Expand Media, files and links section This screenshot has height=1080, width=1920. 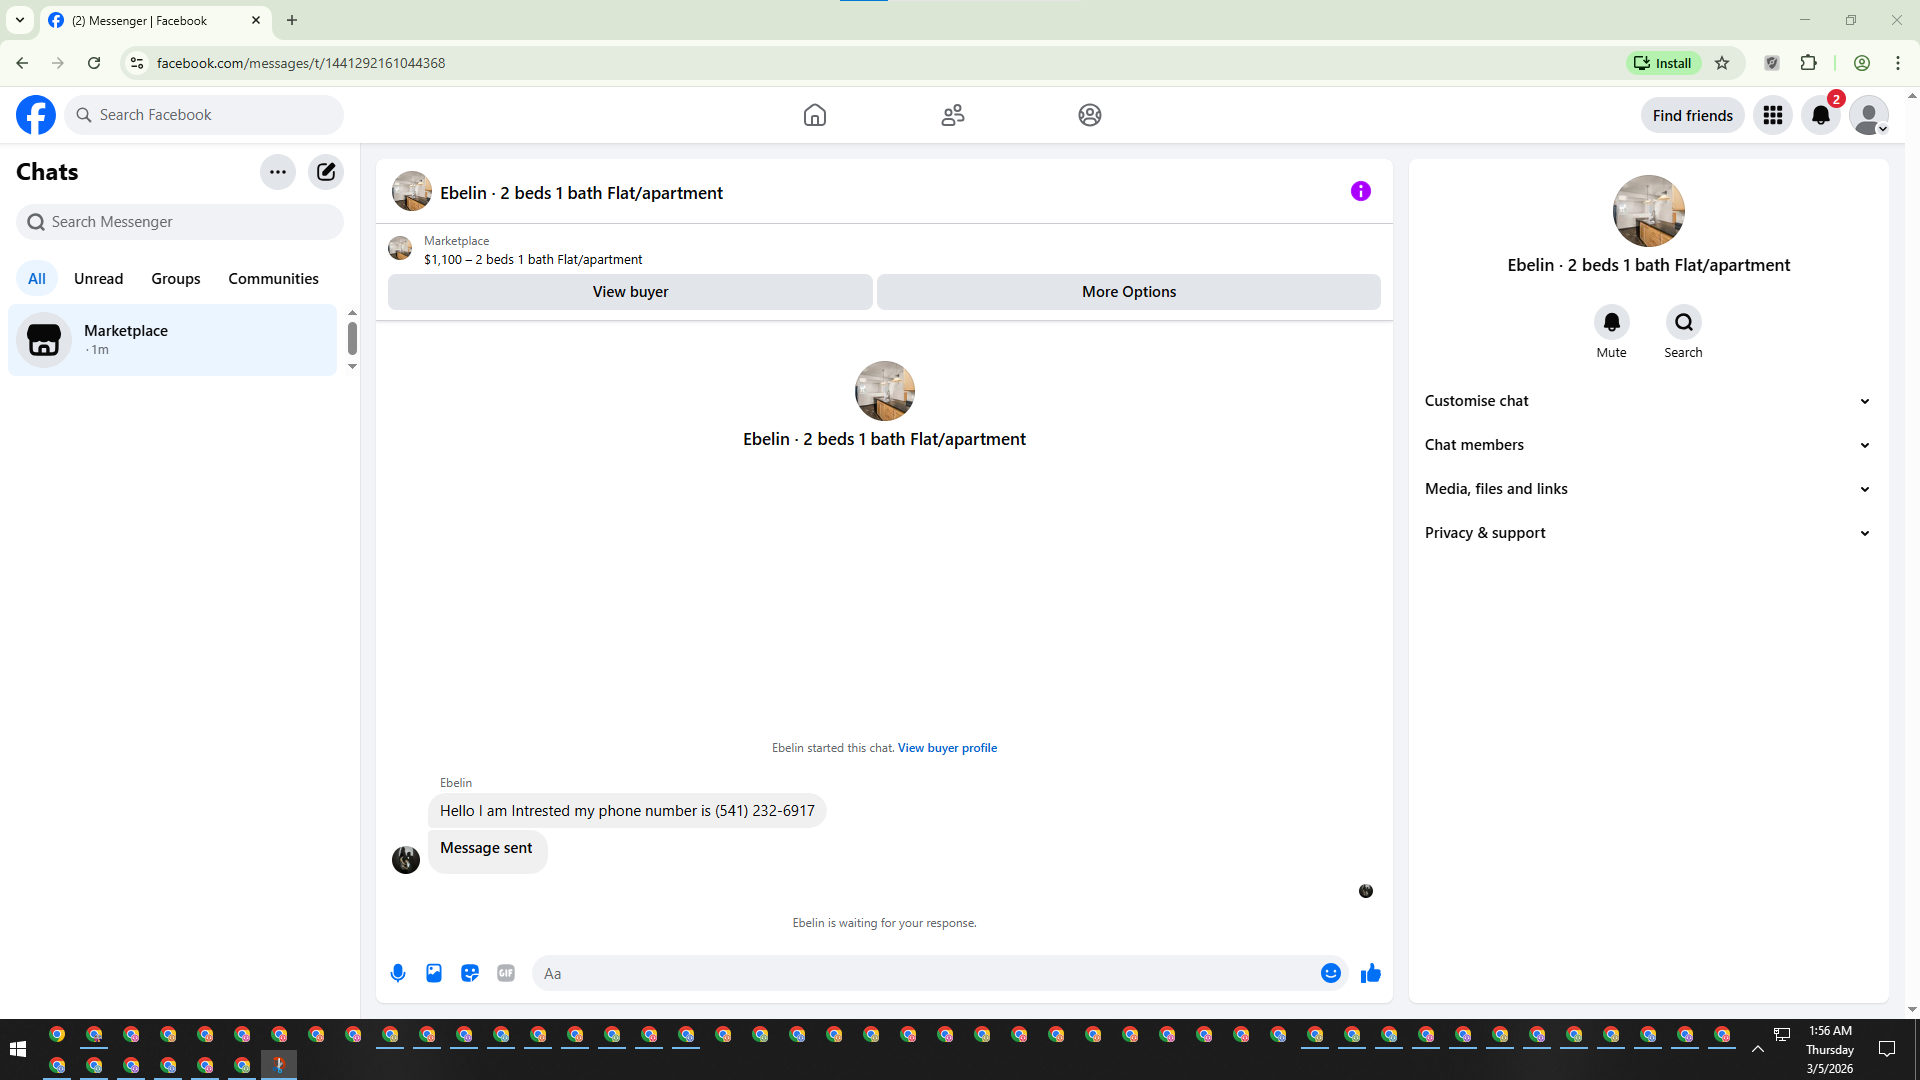coord(1649,489)
